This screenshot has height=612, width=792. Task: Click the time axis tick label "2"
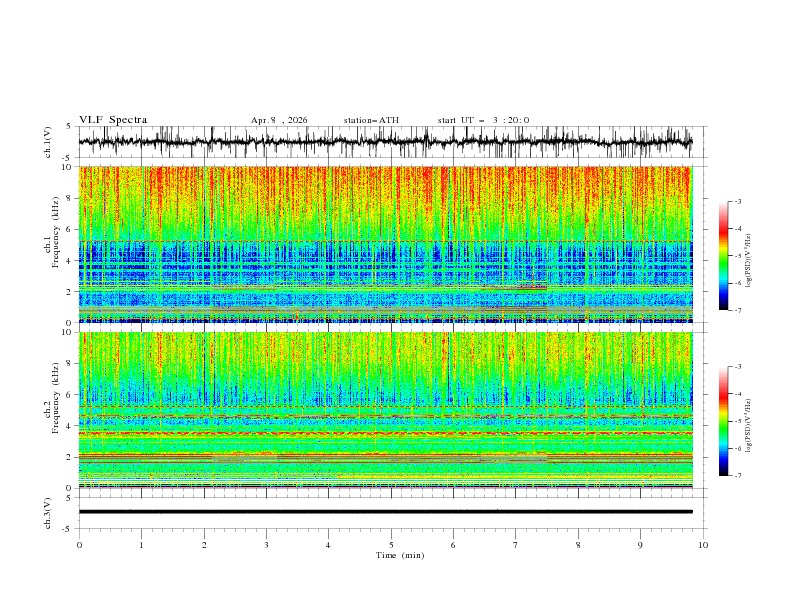click(204, 545)
